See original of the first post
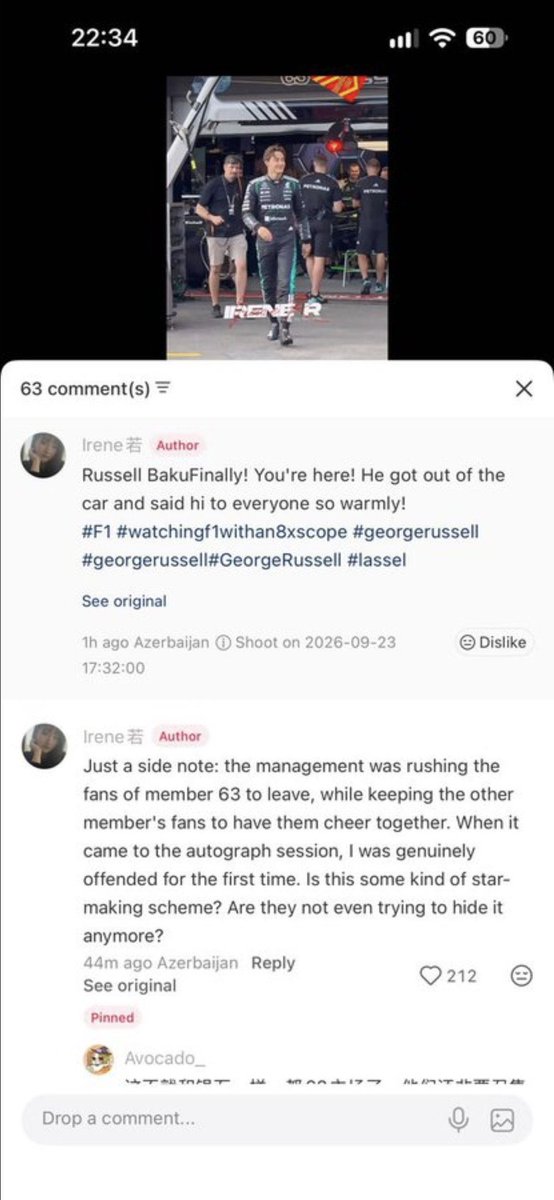554x1200 pixels. [124, 601]
